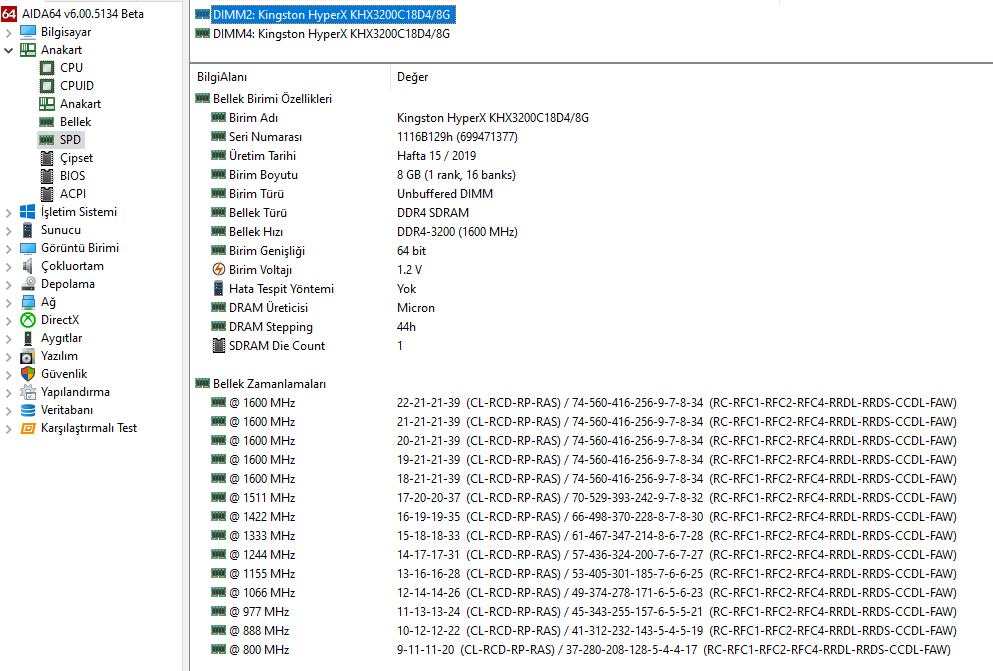The width and height of the screenshot is (993, 671).
Task: Click the Yapılandırma configuration icon
Action: click(x=28, y=392)
